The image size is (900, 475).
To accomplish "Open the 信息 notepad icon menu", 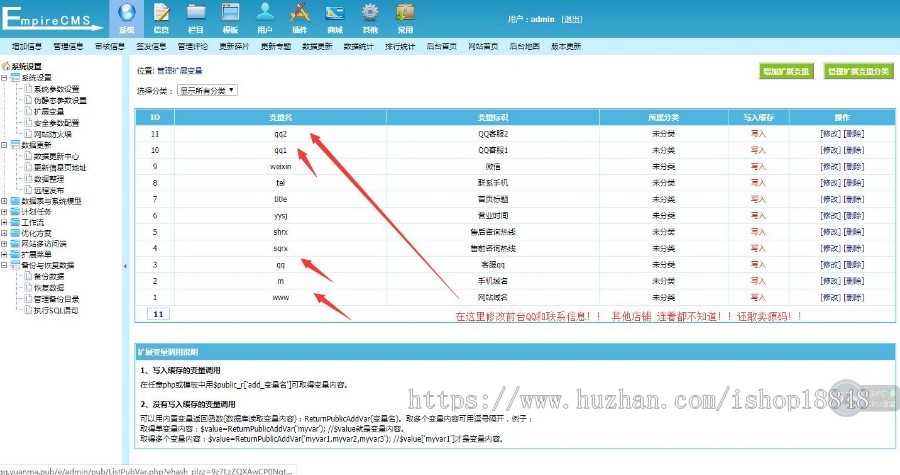I will [161, 18].
